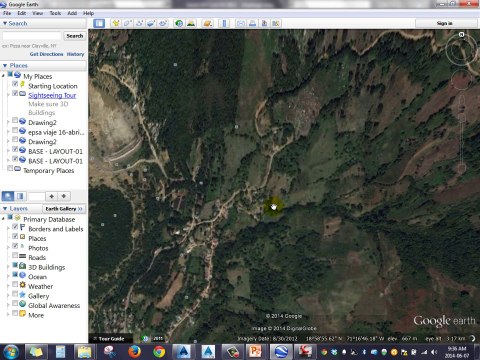Screen dimensions: 480x360
Task: Toggle the 3D Buildings layer checkbox
Action: pos(15,265)
